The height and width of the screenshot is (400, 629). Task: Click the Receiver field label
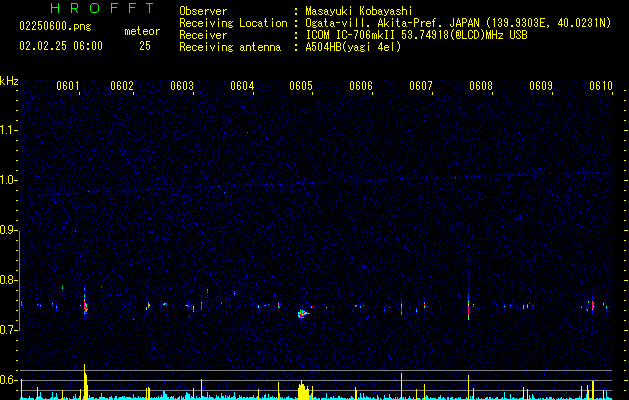(x=203, y=35)
